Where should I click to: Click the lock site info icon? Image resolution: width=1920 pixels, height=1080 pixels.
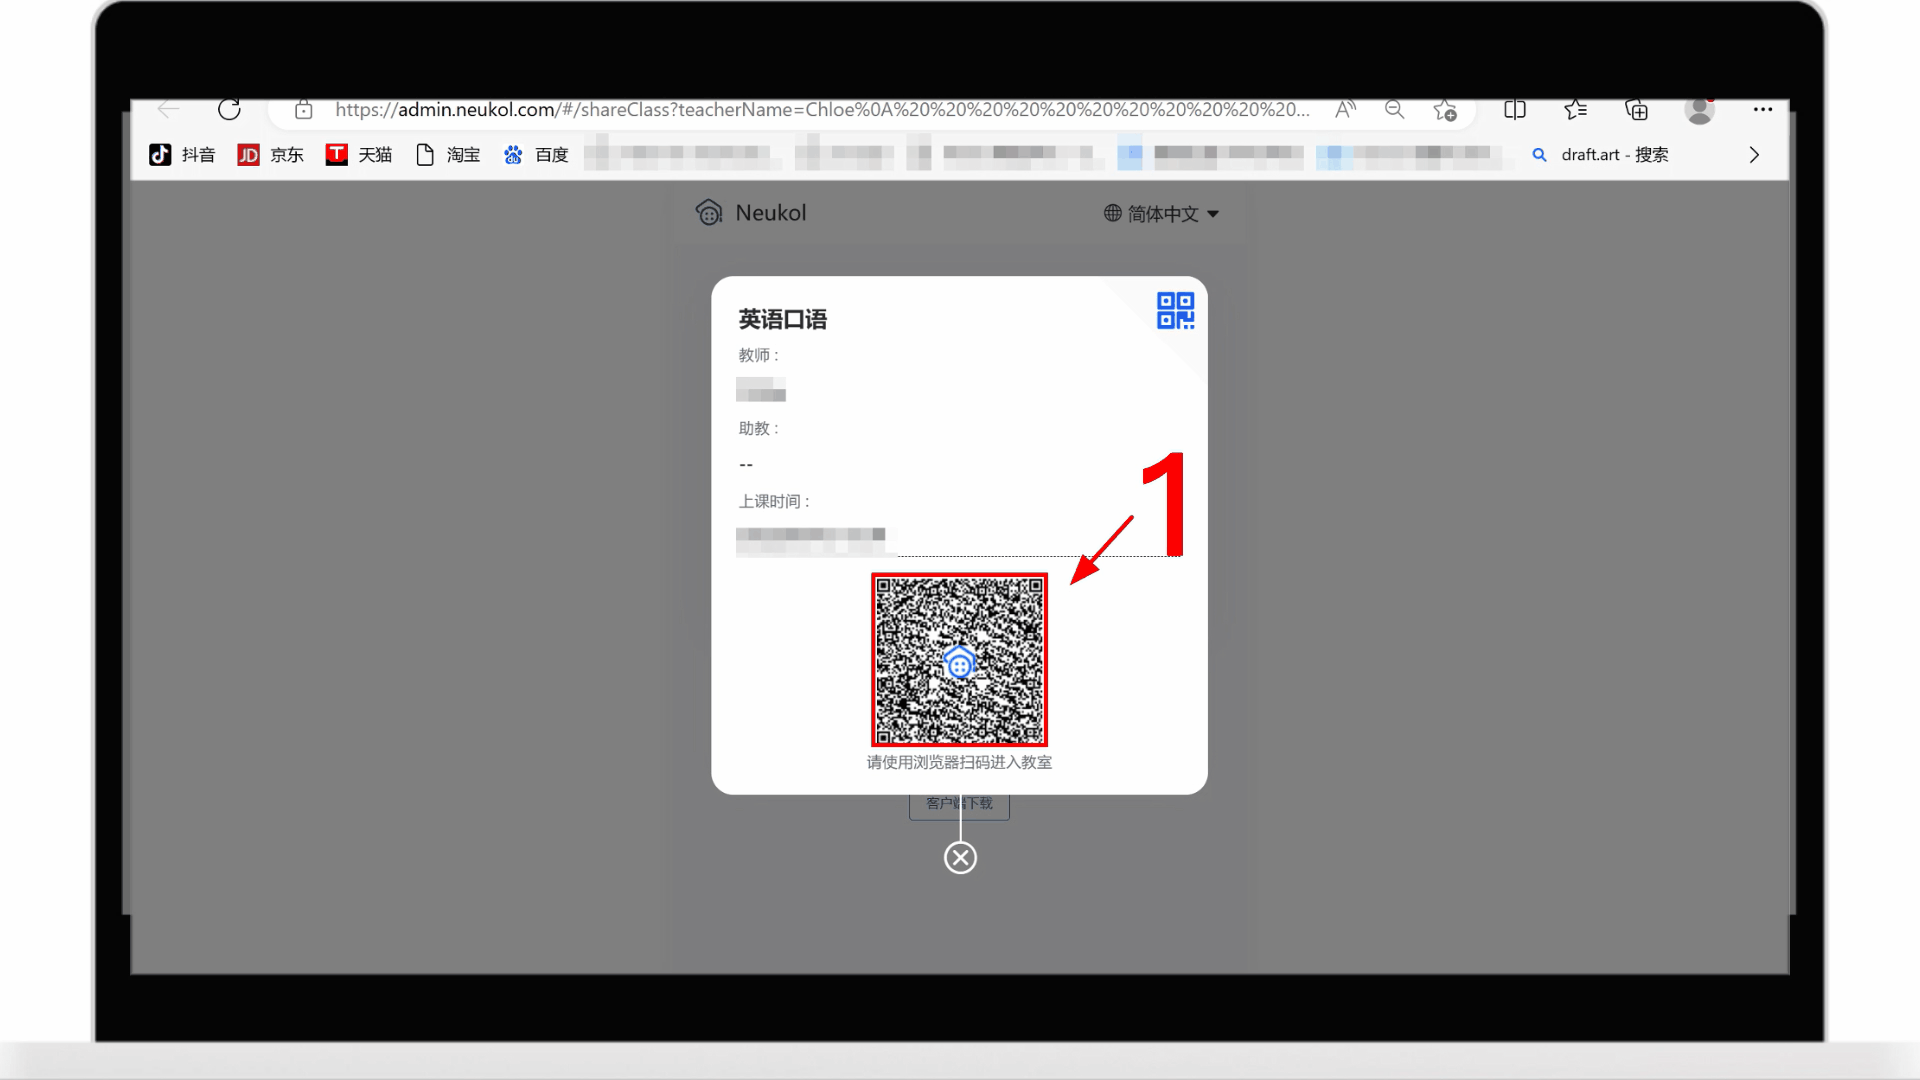pyautogui.click(x=304, y=110)
